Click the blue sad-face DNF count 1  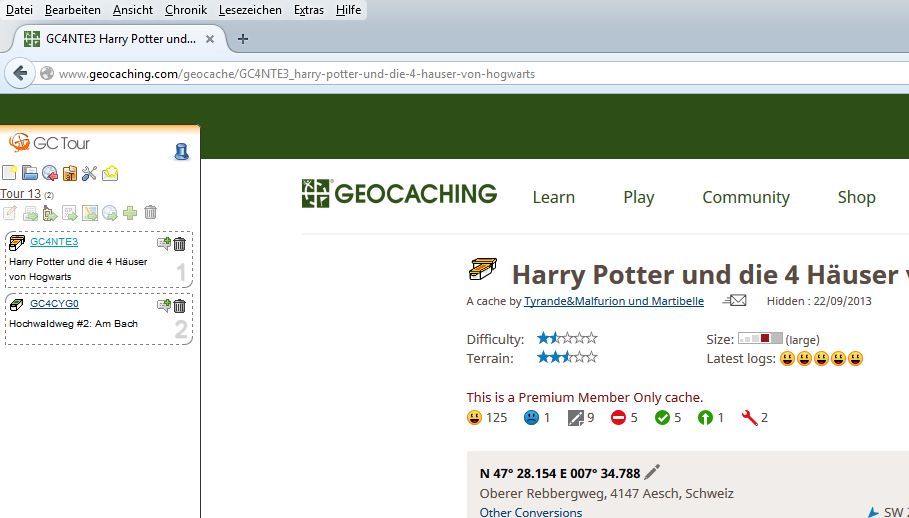point(537,417)
